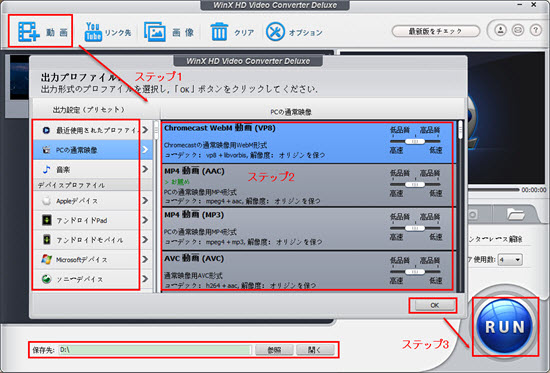
Task: Expand arrow beside 最近使用されたプロファイル
Action: pos(145,130)
